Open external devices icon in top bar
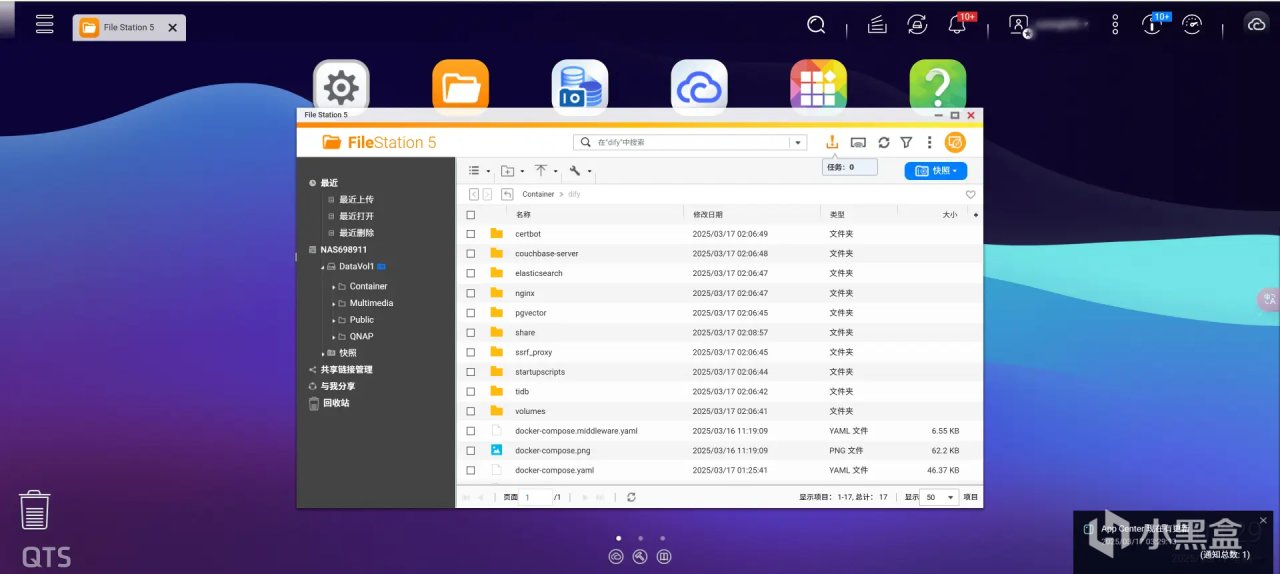The width and height of the screenshot is (1280, 574). (x=917, y=25)
